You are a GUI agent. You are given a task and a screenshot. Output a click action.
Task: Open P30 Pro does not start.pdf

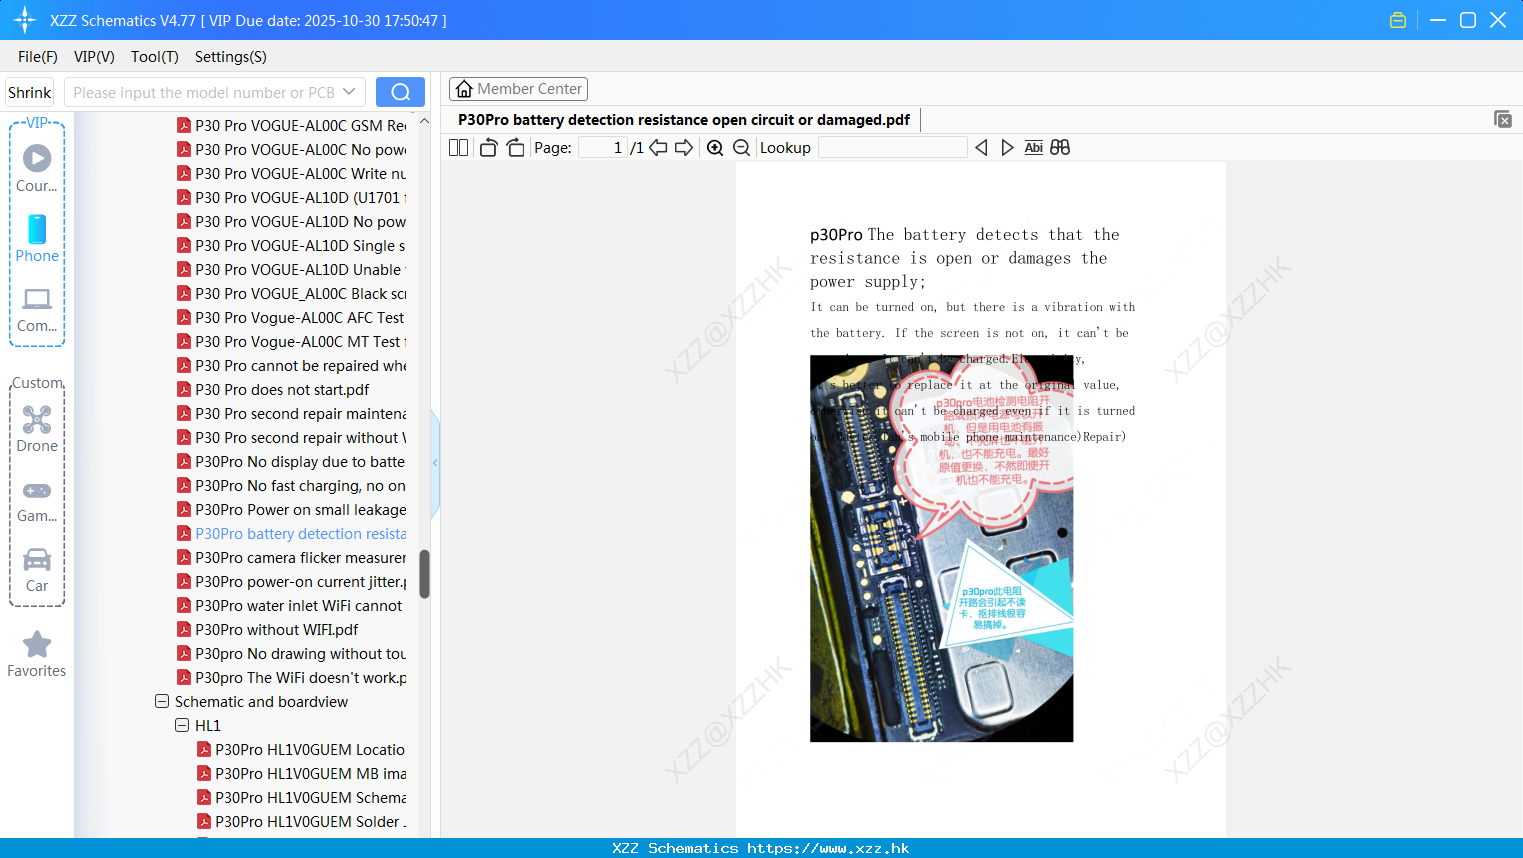click(282, 390)
